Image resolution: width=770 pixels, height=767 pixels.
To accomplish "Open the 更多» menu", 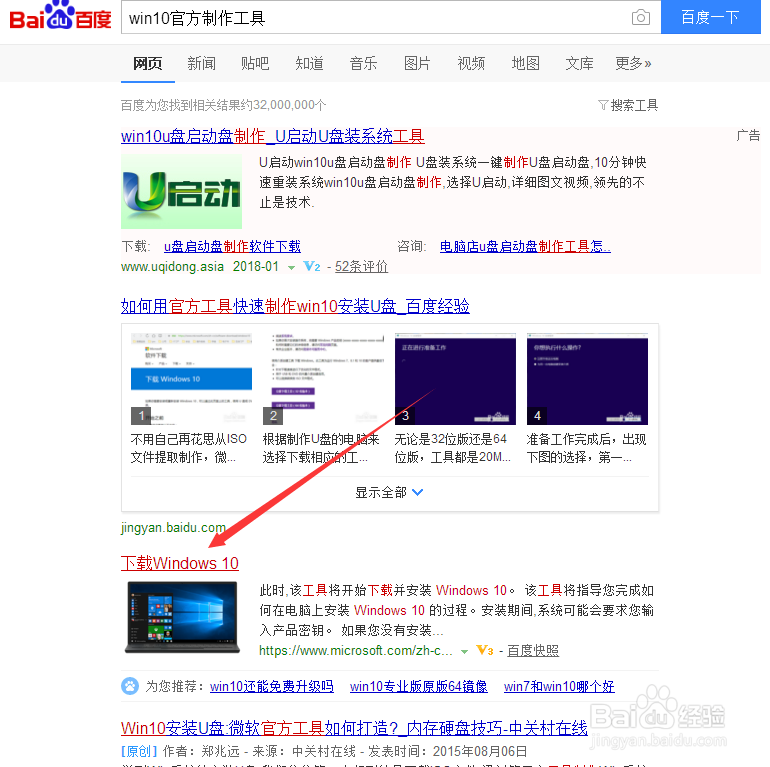I will 633,63.
